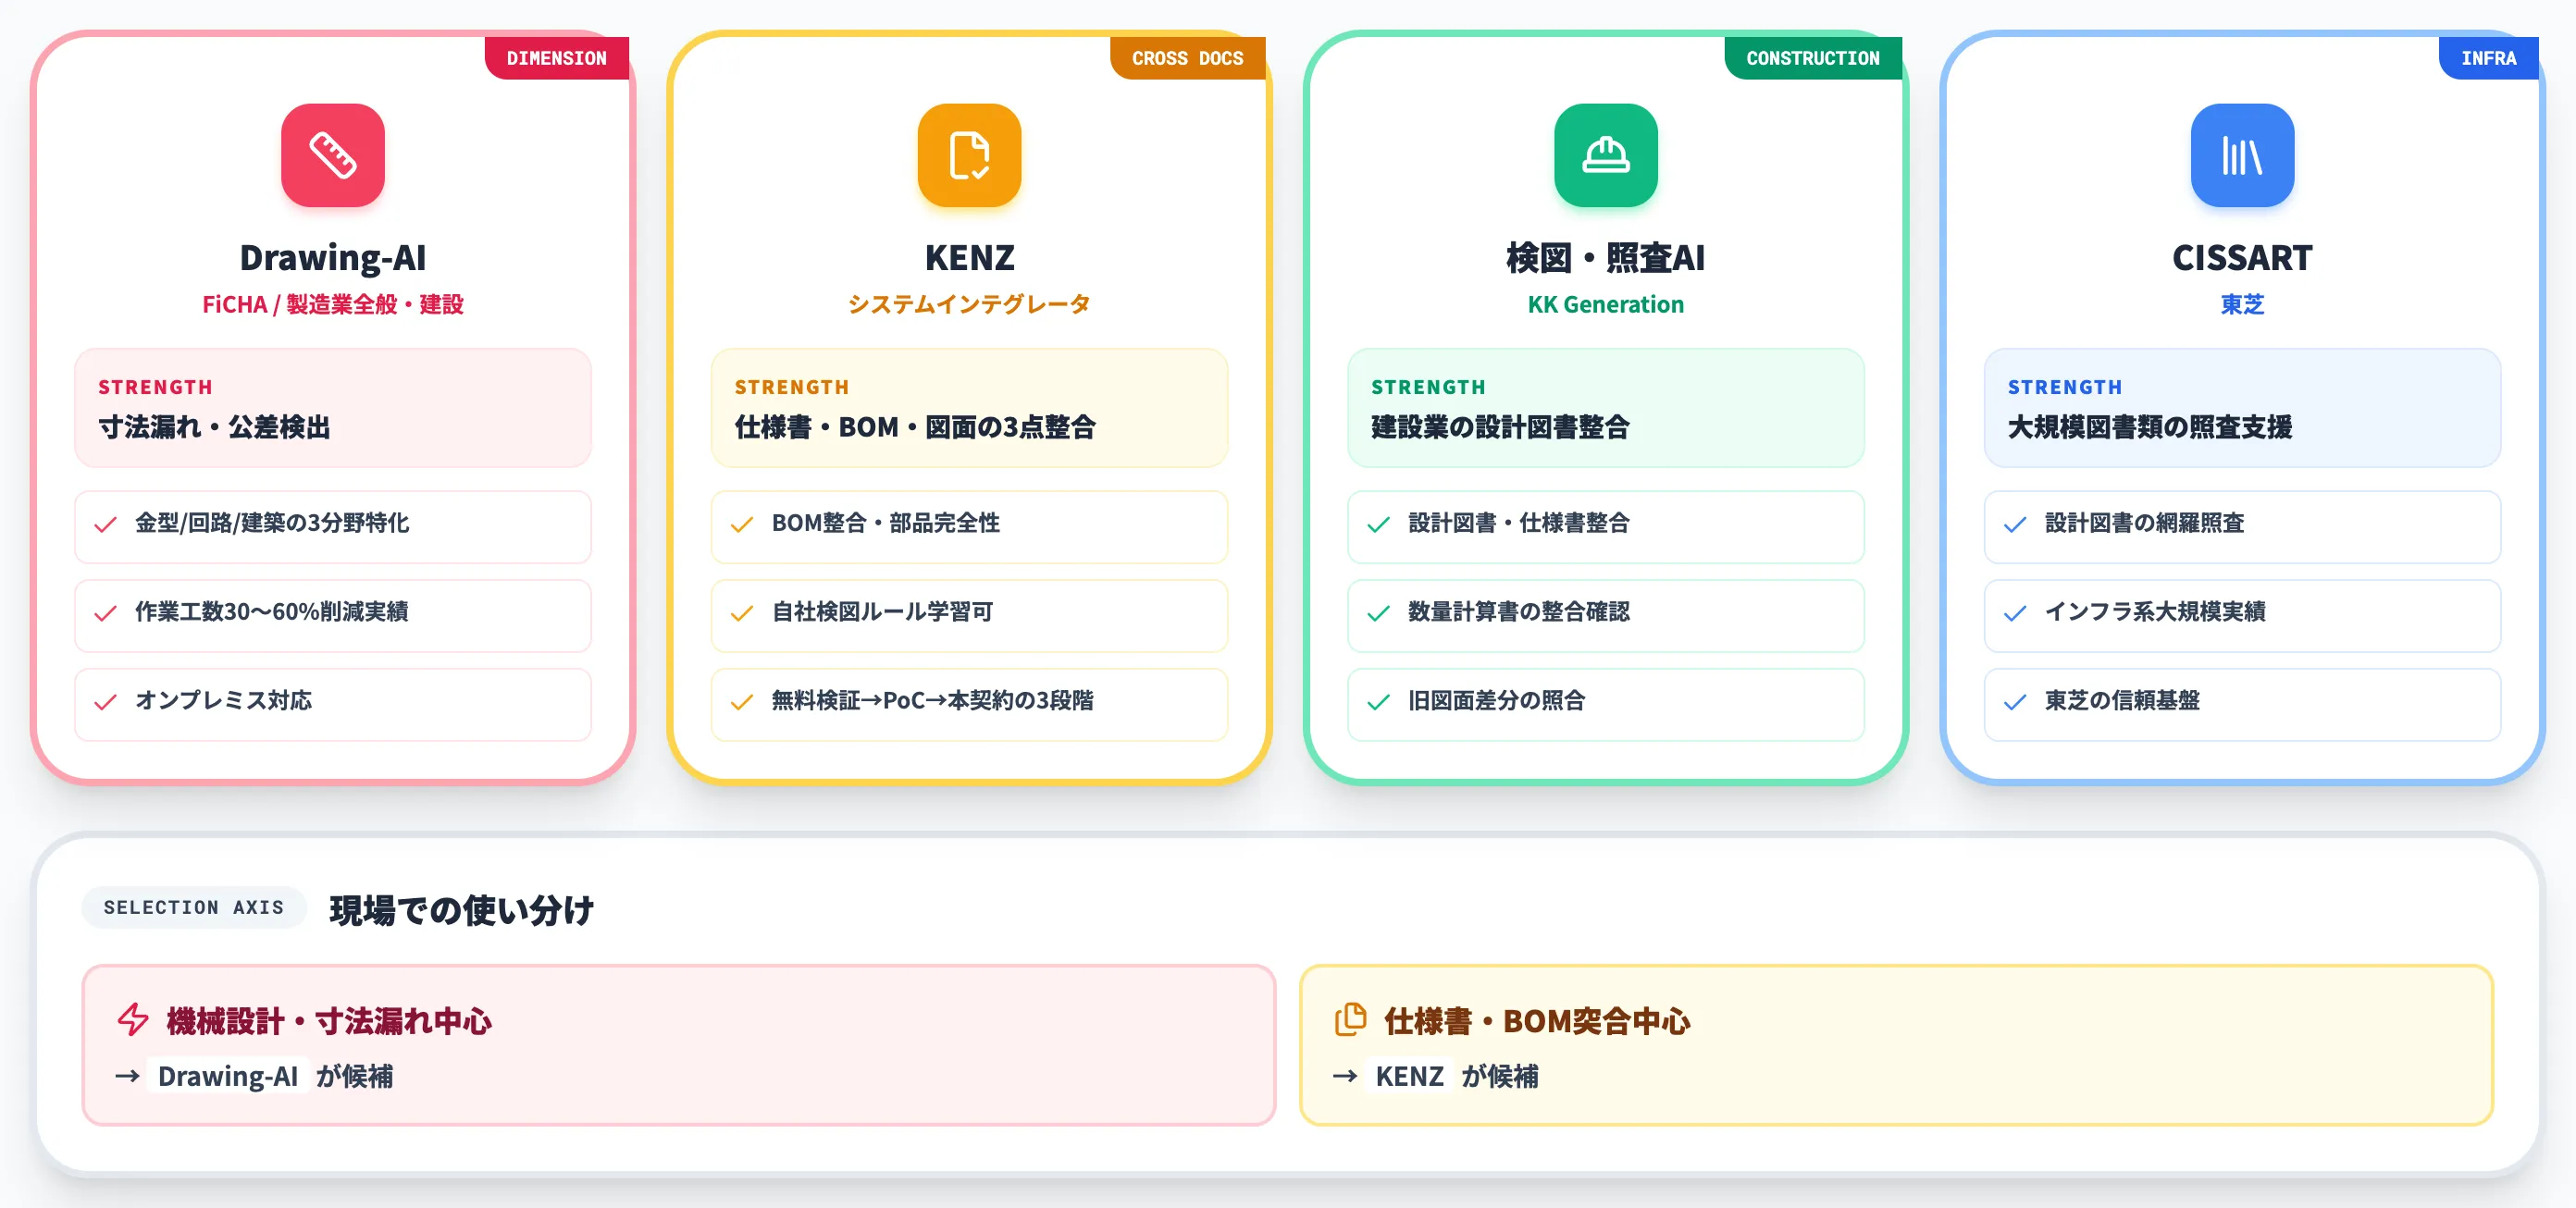Click the システムインテグレータ subtitle
The image size is (2576, 1208).
pos(969,304)
